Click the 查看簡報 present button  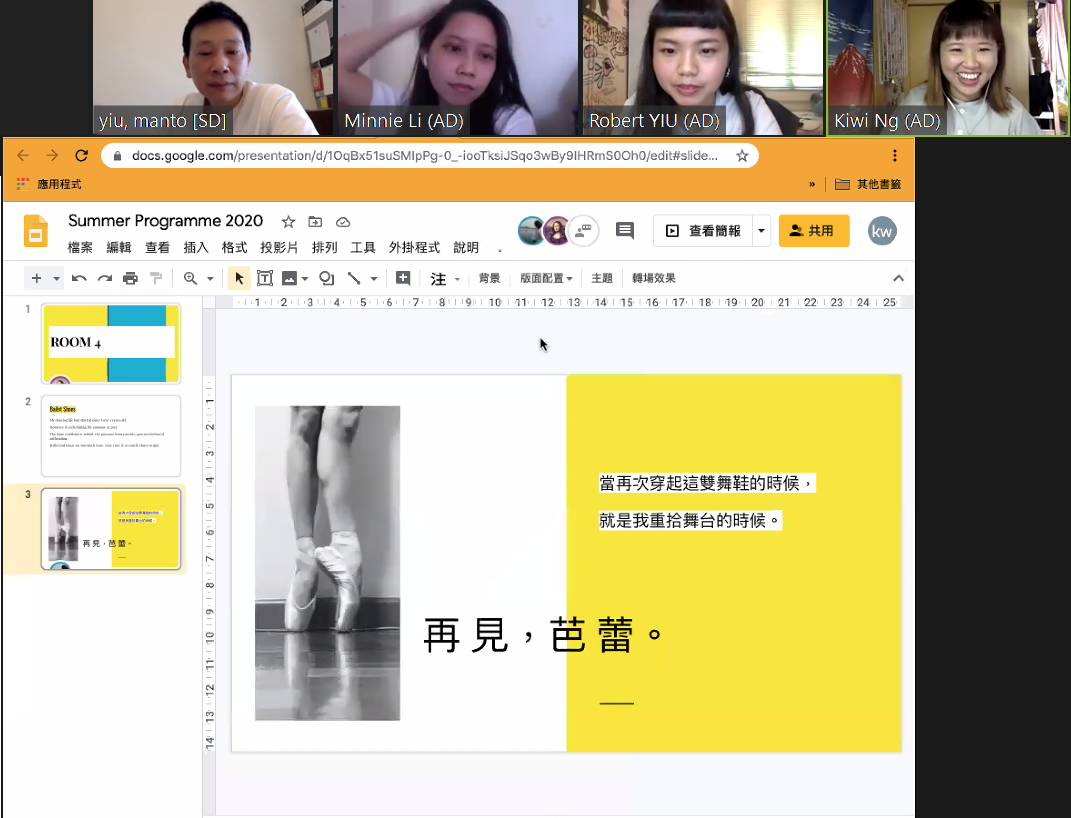[703, 231]
